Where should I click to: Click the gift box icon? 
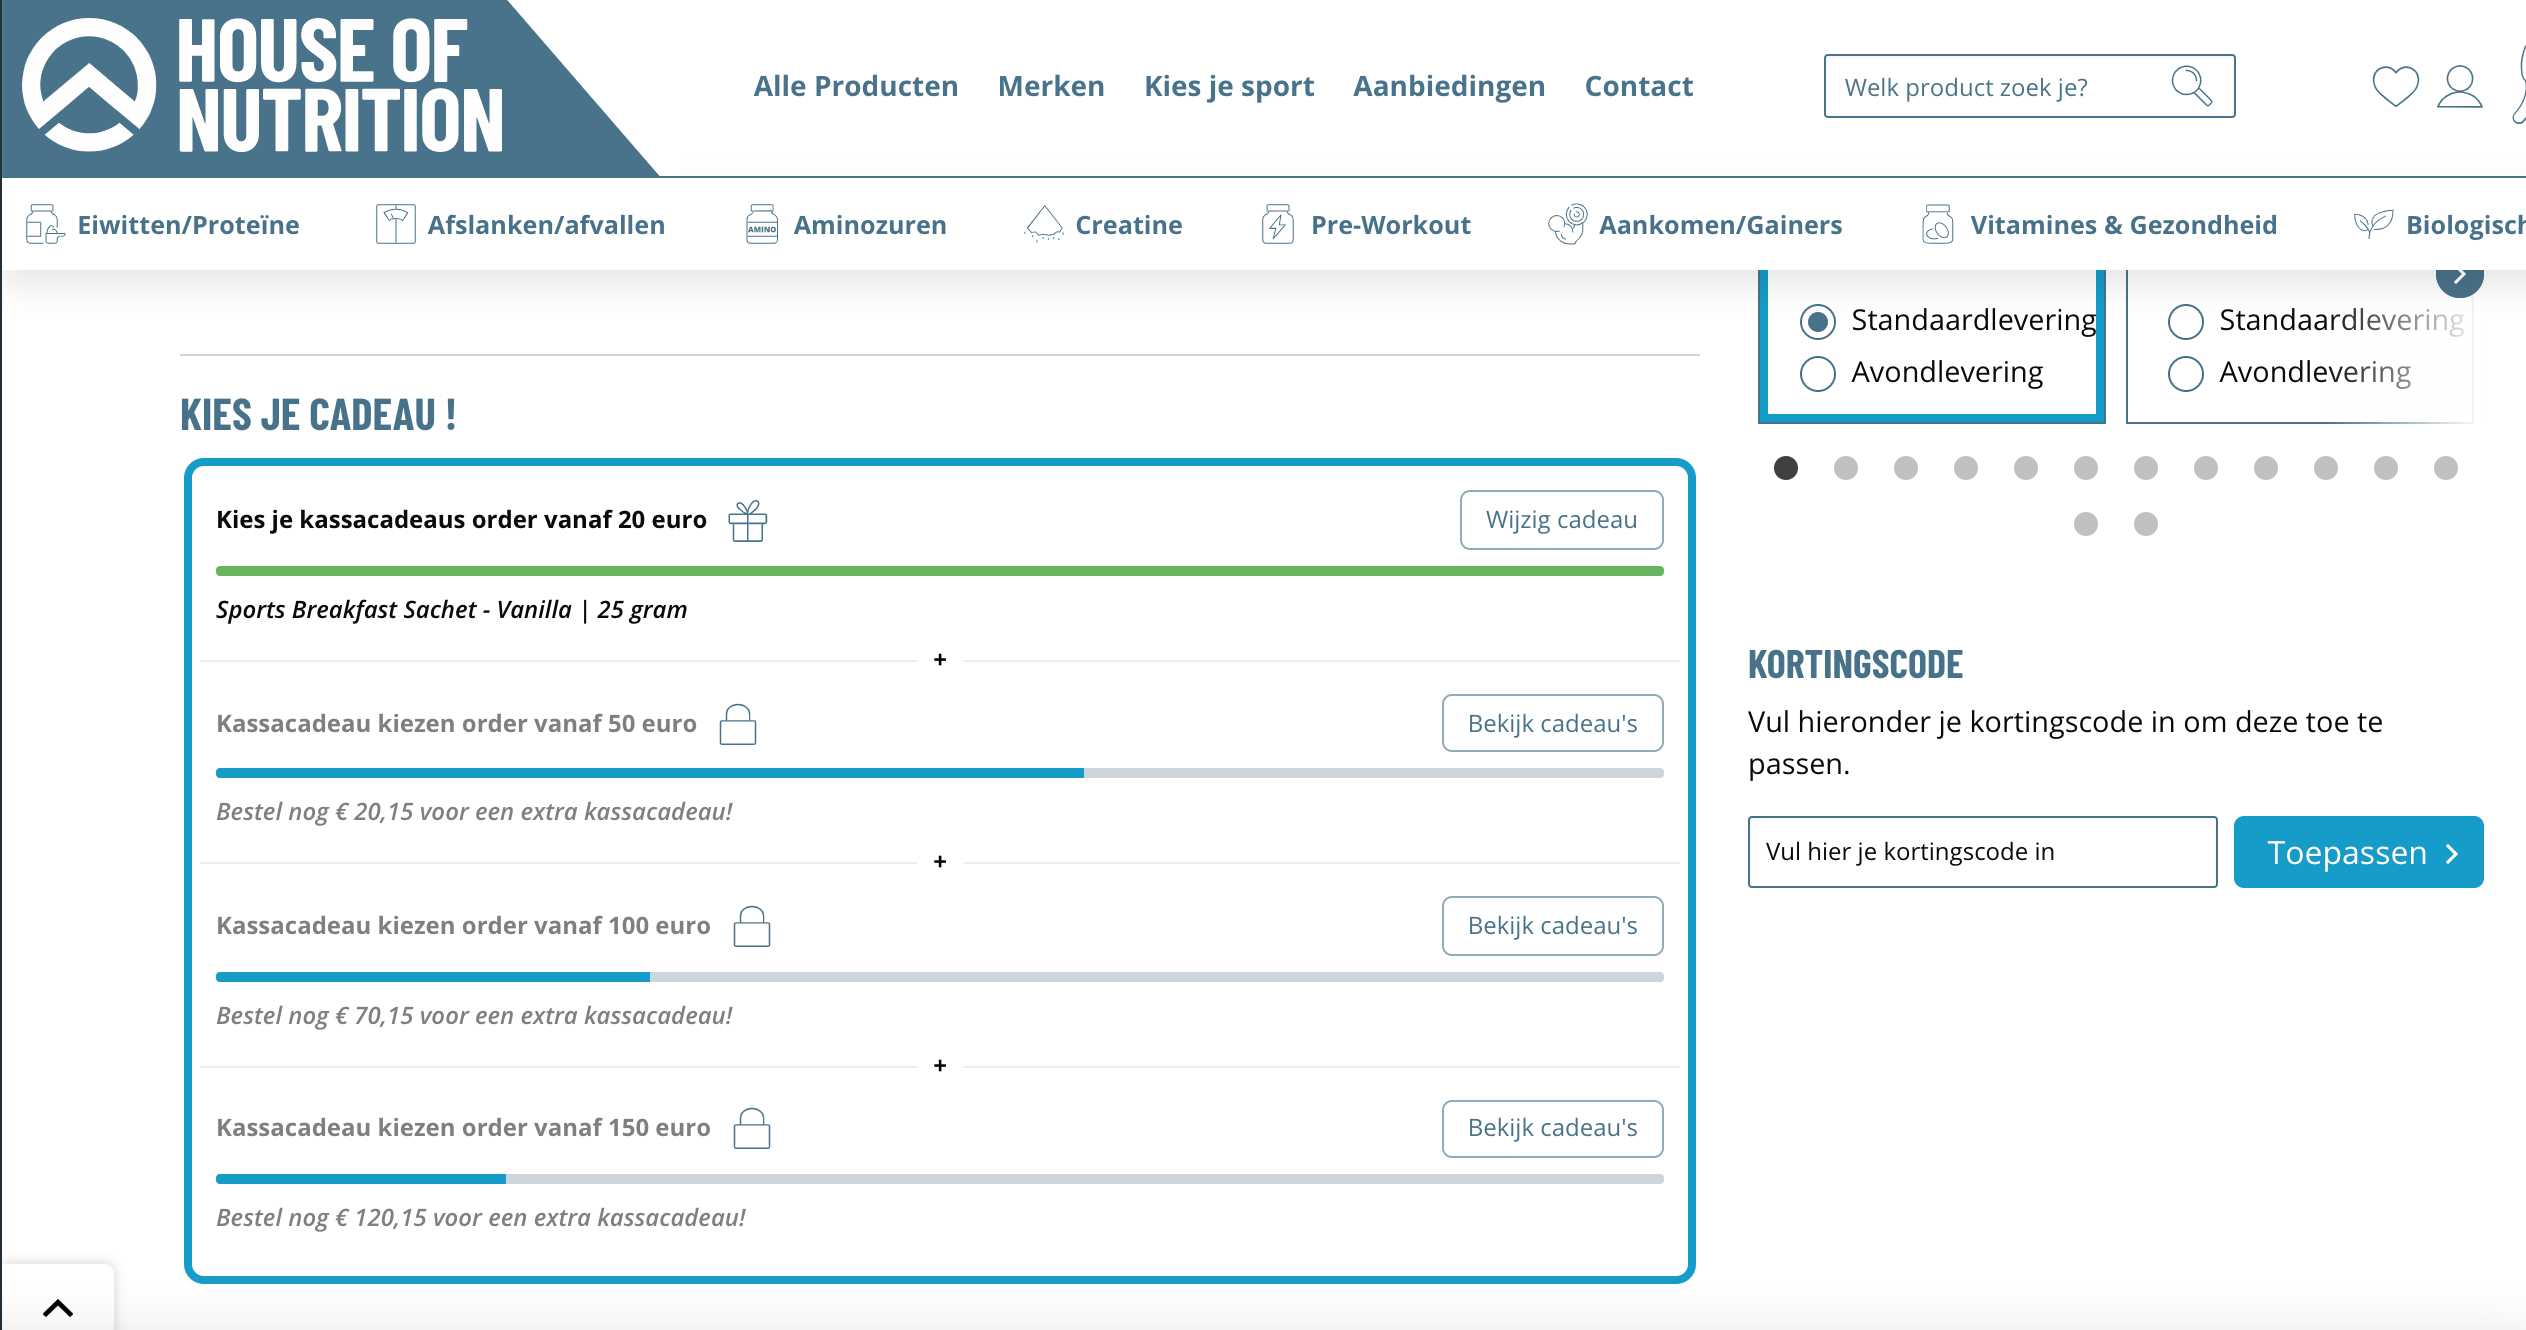pyautogui.click(x=747, y=520)
